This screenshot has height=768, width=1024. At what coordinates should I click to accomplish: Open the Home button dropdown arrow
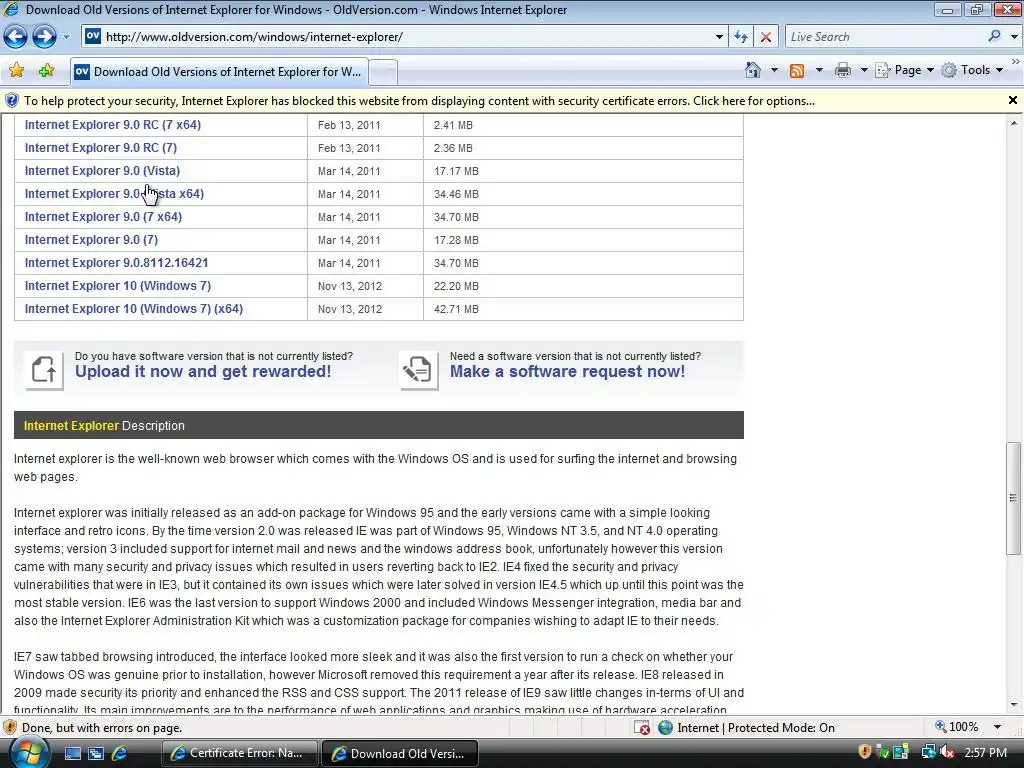pos(775,71)
